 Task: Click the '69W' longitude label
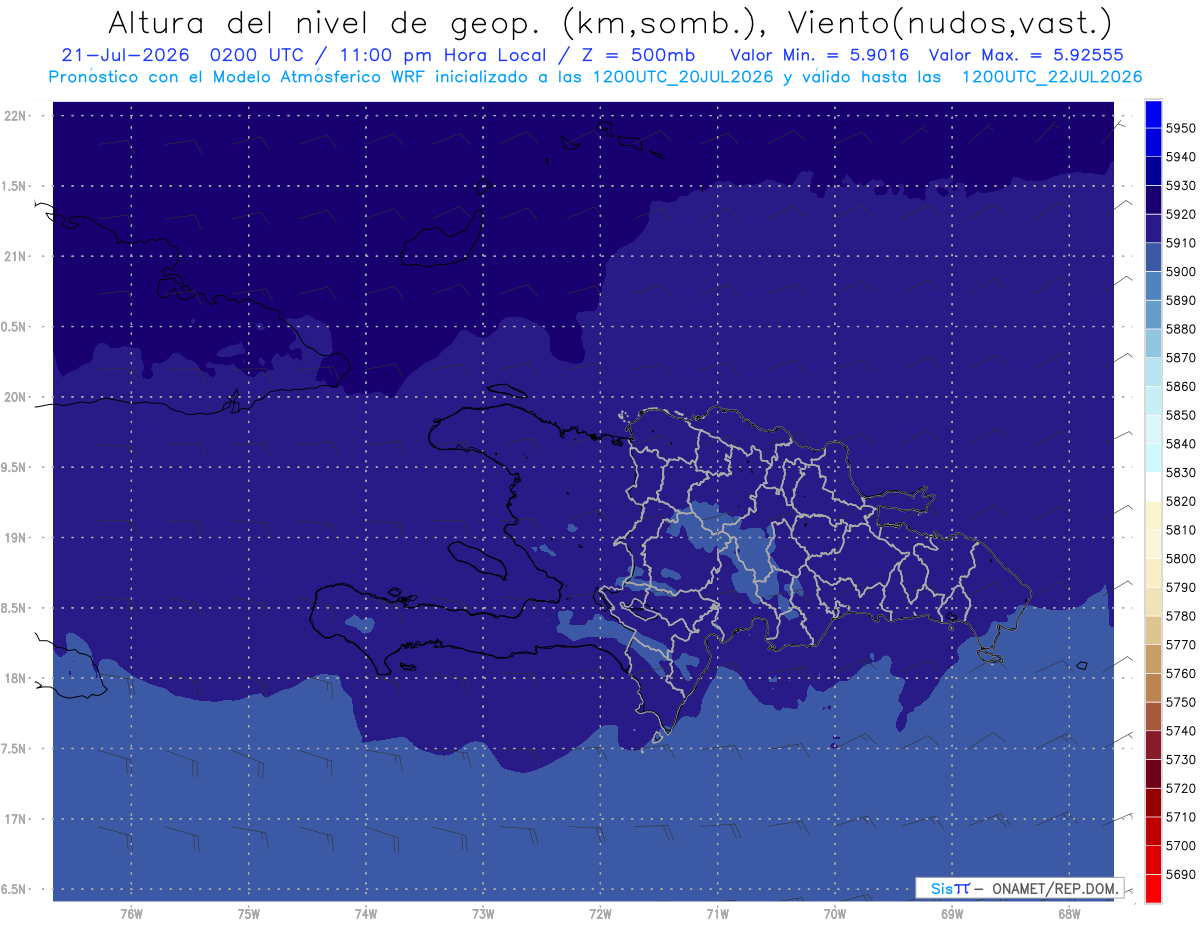952,913
